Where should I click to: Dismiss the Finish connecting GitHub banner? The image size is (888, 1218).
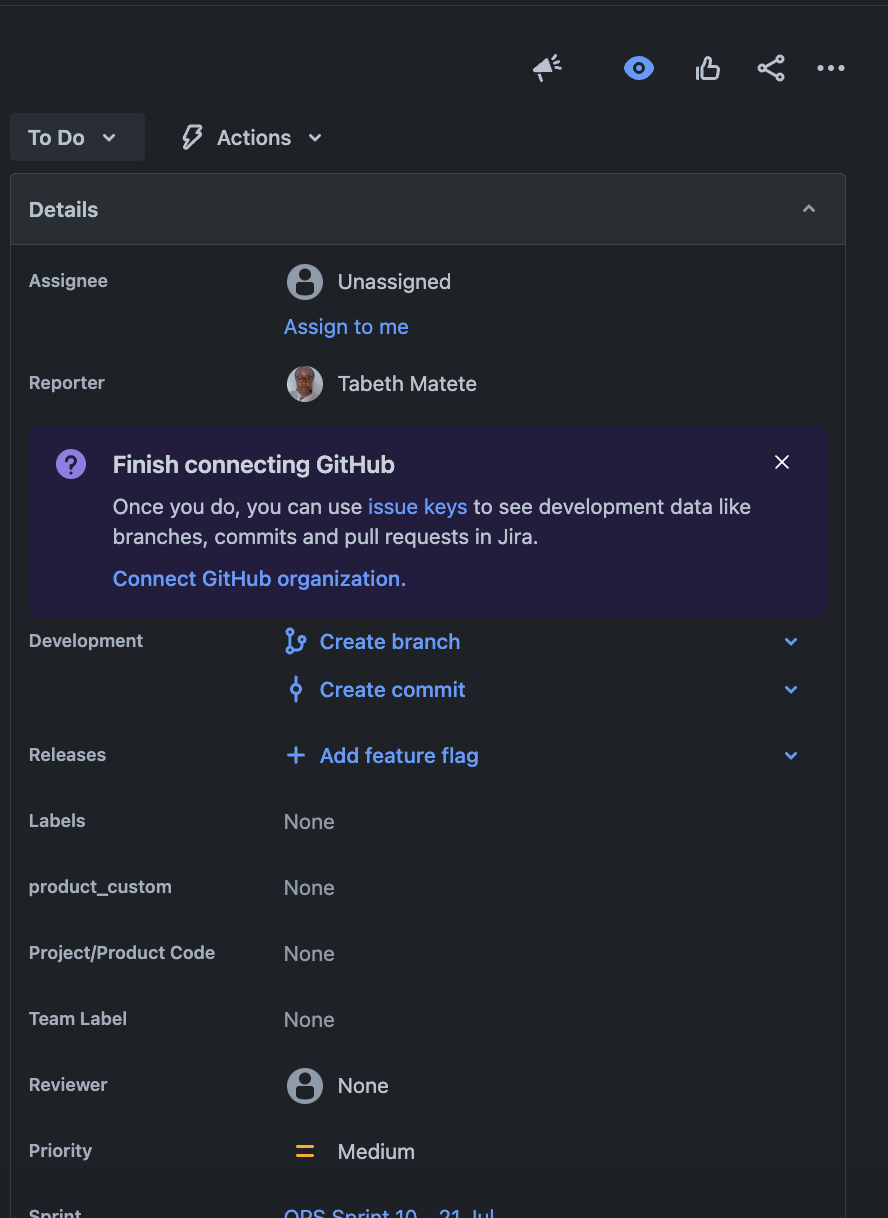click(781, 462)
